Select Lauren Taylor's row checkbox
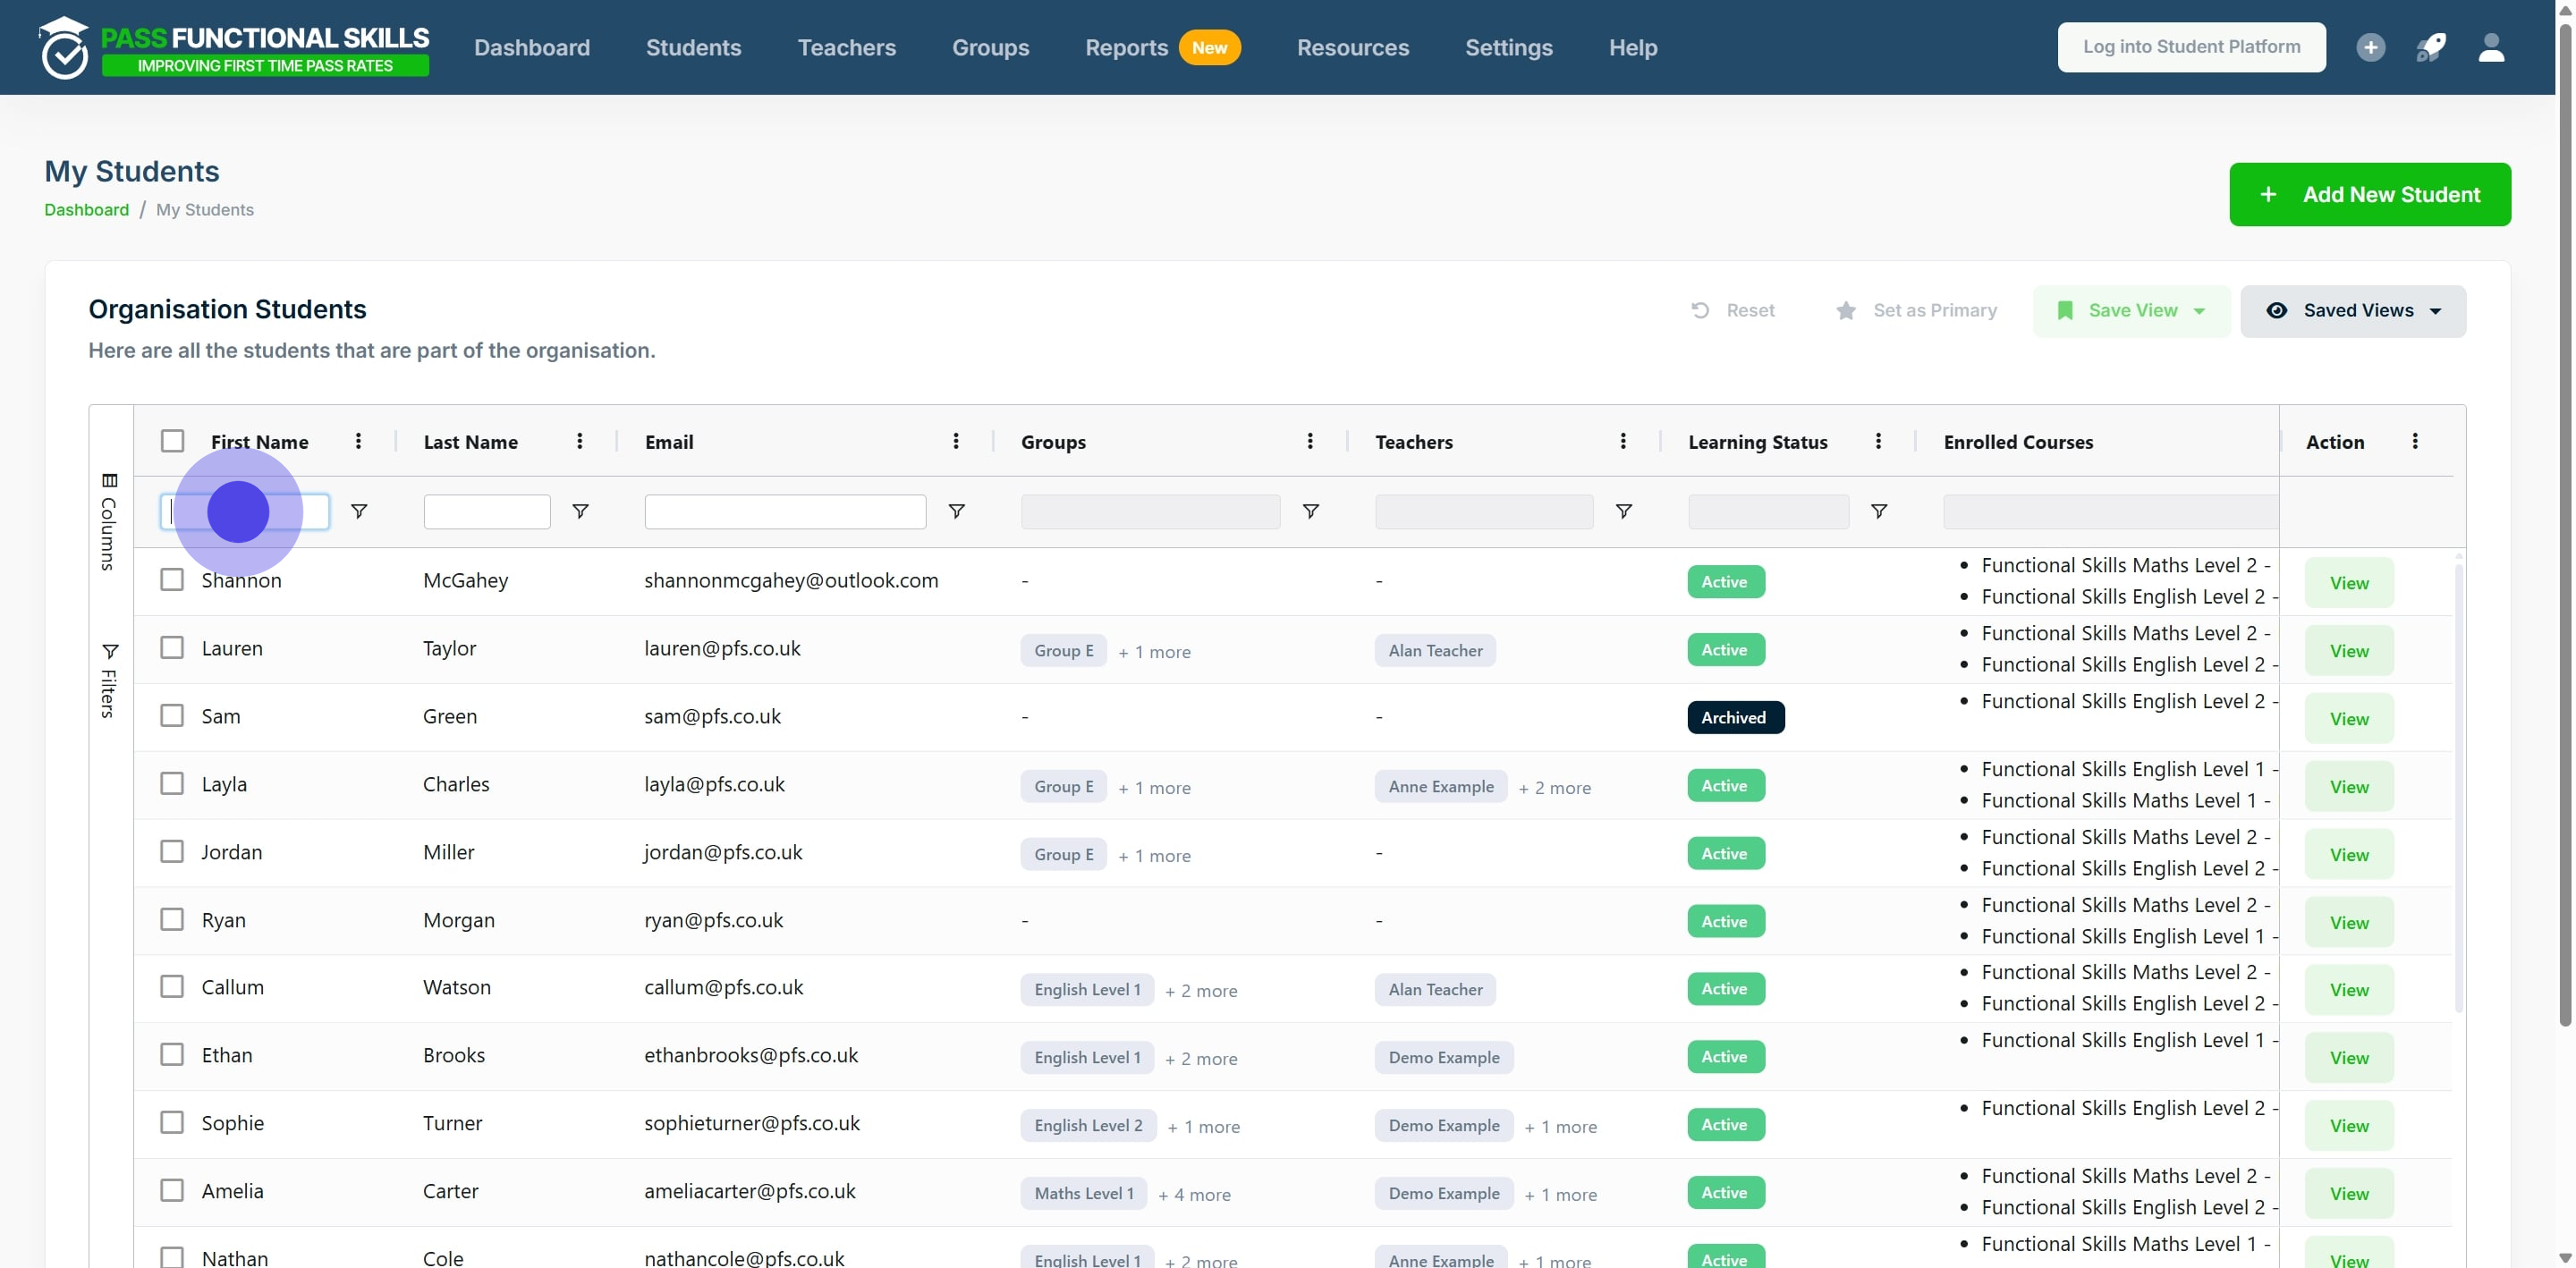This screenshot has width=2576, height=1268. (x=172, y=647)
